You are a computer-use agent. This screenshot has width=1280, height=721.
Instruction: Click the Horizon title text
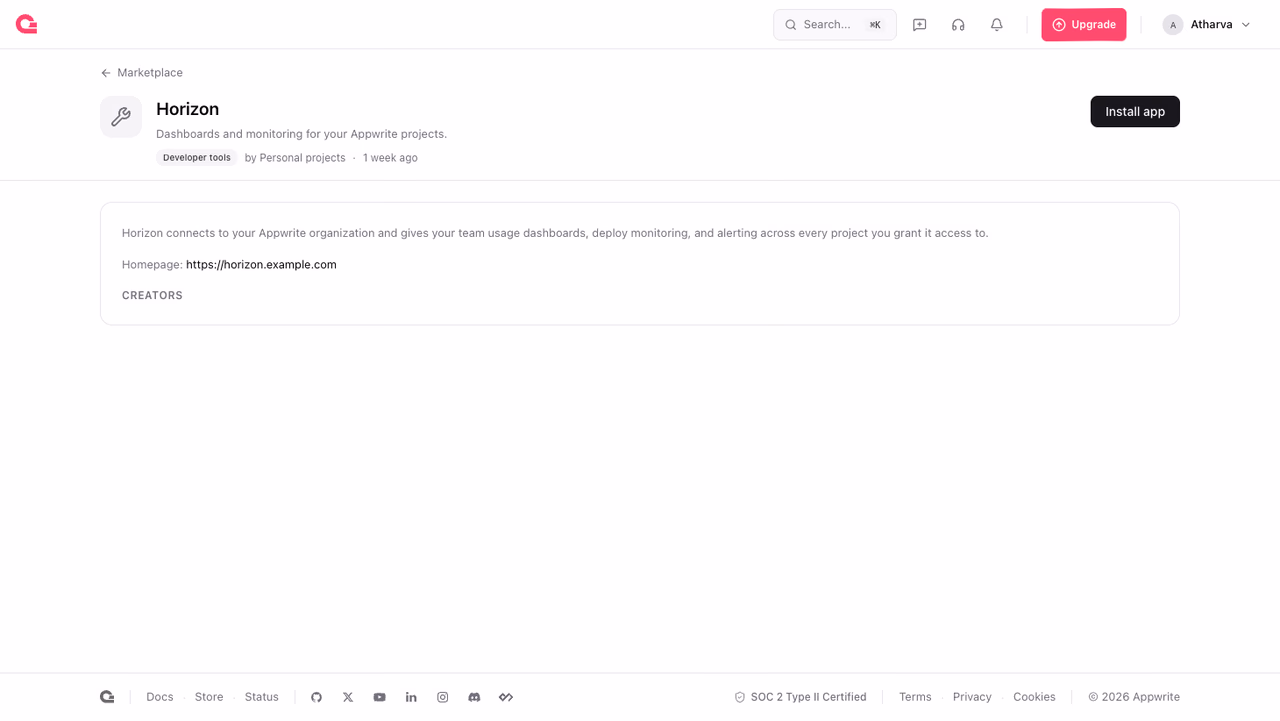187,109
